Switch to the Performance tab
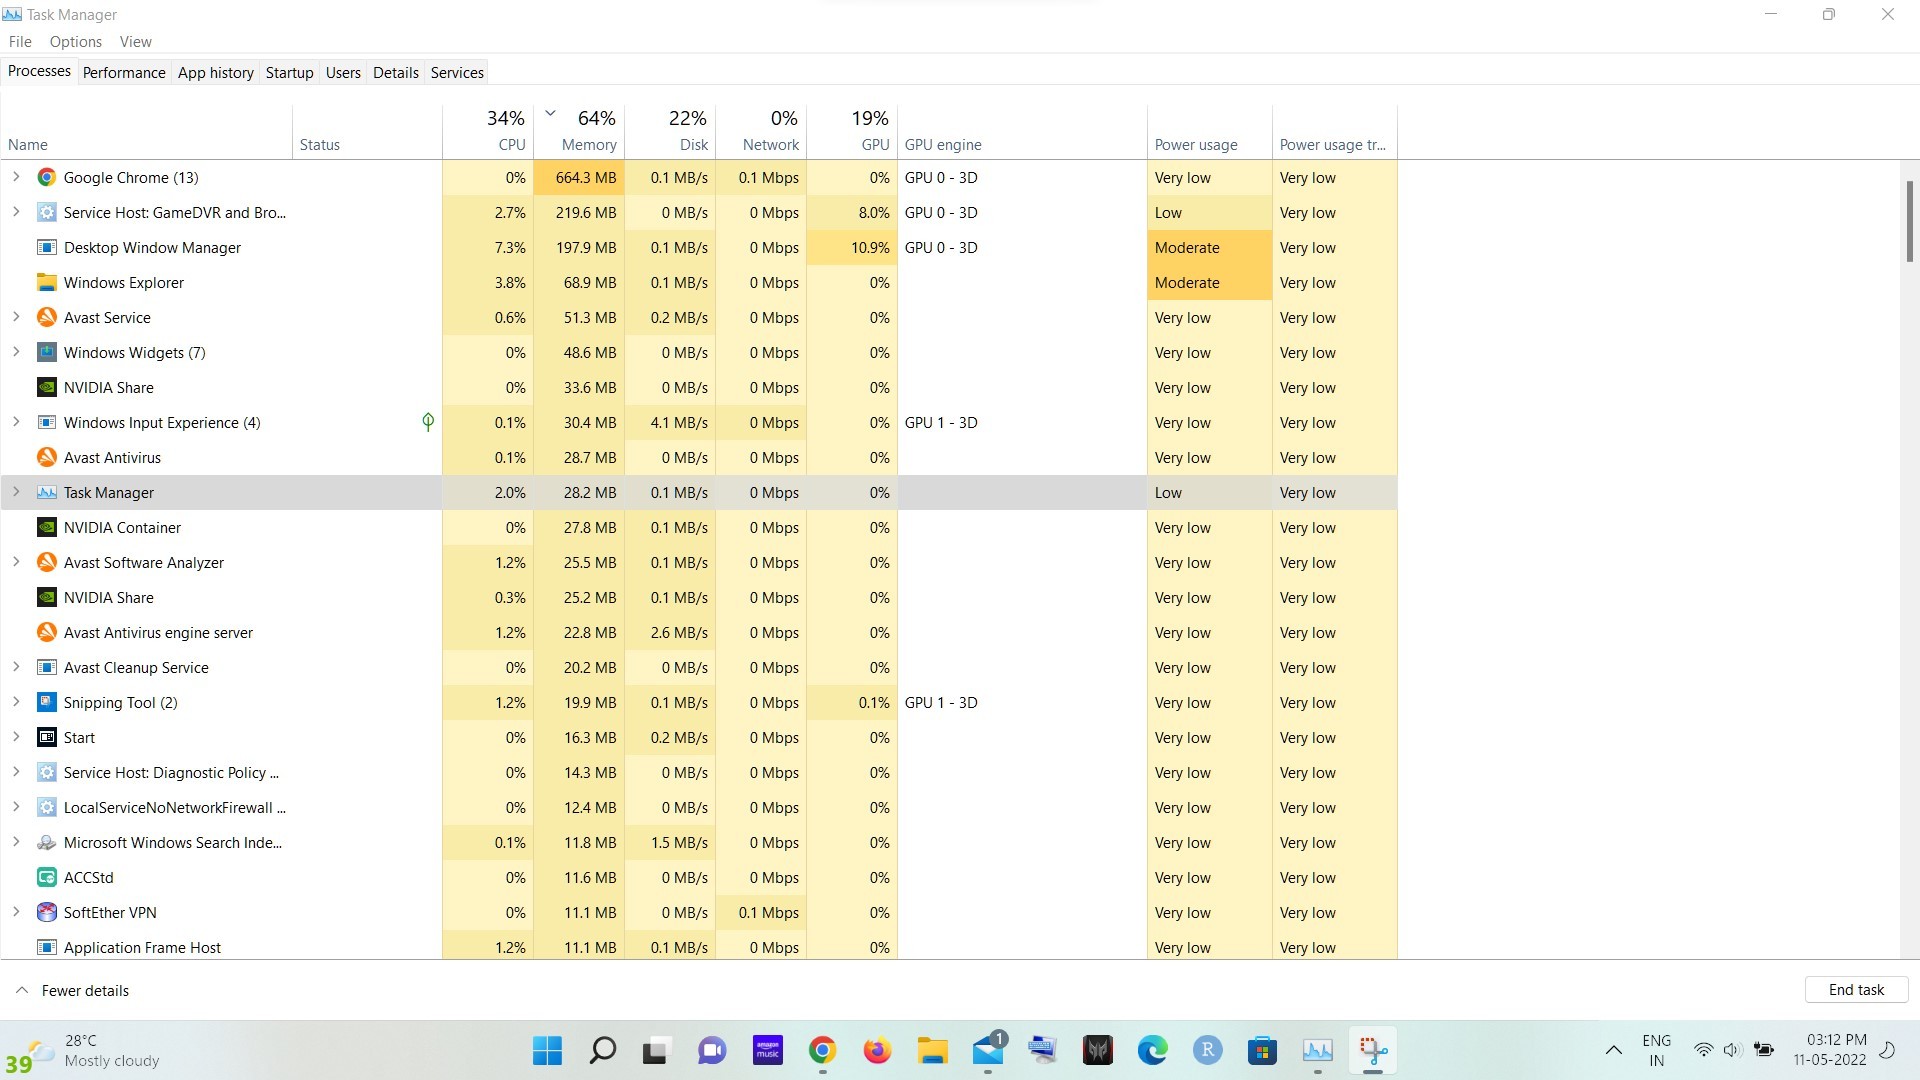 [124, 73]
